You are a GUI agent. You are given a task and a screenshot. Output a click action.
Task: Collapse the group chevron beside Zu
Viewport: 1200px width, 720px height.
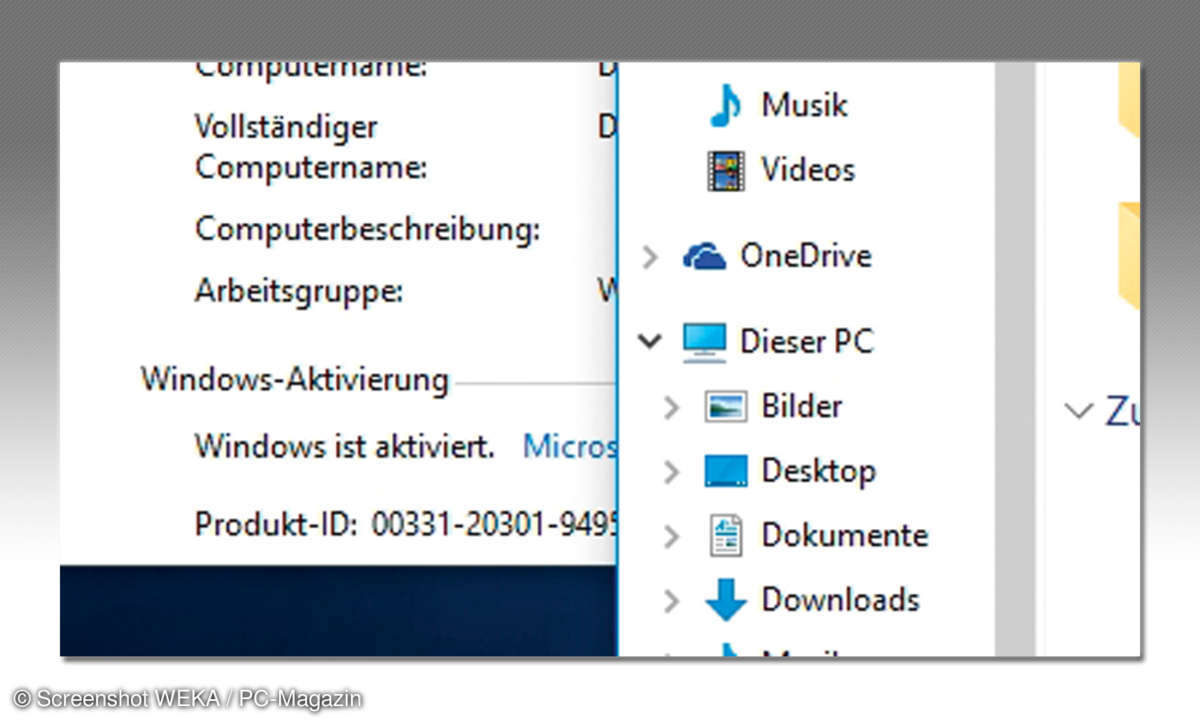coord(1078,410)
